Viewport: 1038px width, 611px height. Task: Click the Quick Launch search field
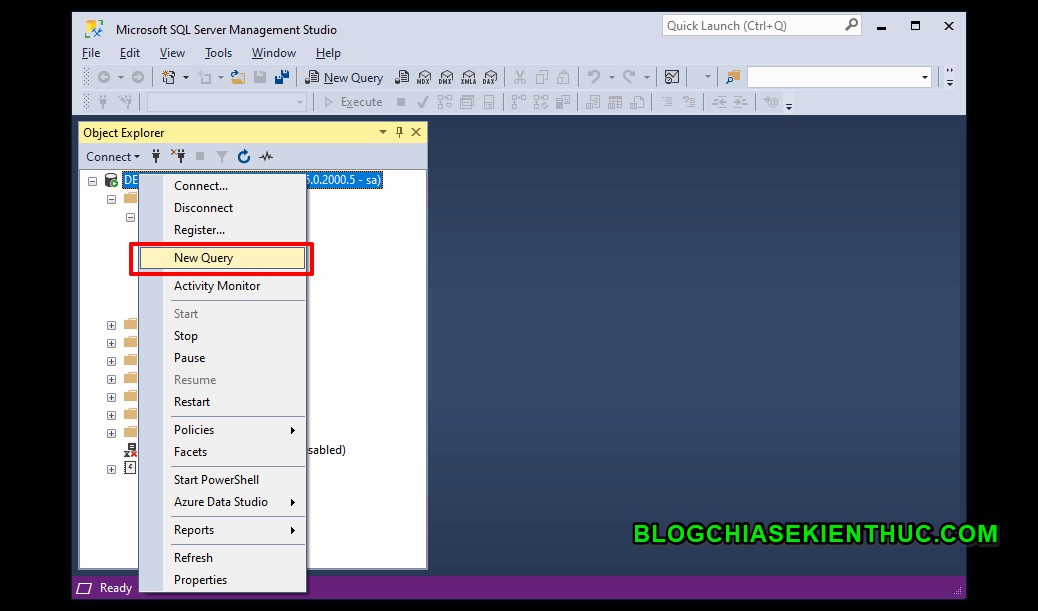(761, 26)
